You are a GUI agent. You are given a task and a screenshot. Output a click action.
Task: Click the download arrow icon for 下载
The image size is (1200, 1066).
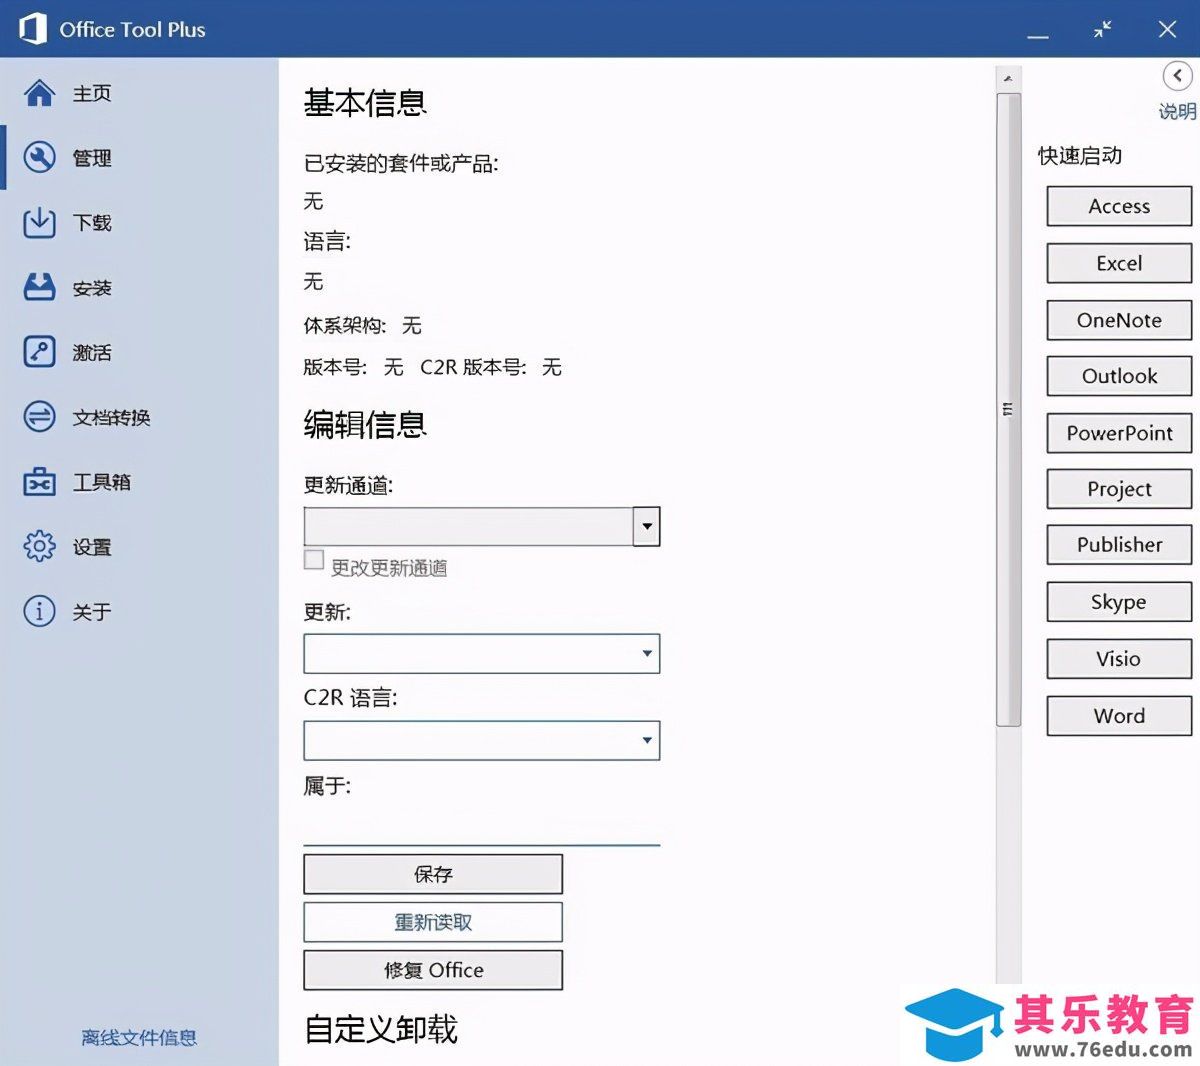point(39,222)
